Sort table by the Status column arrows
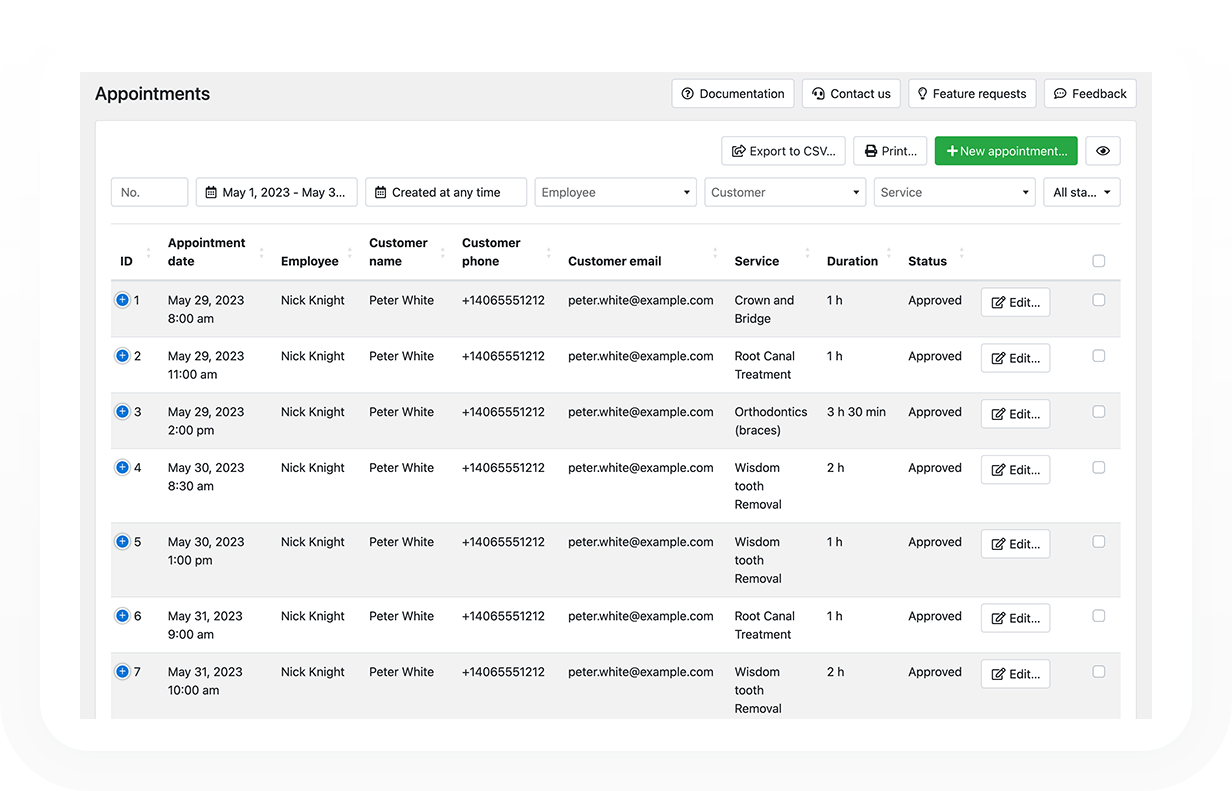The width and height of the screenshot is (1232, 791). (x=961, y=252)
